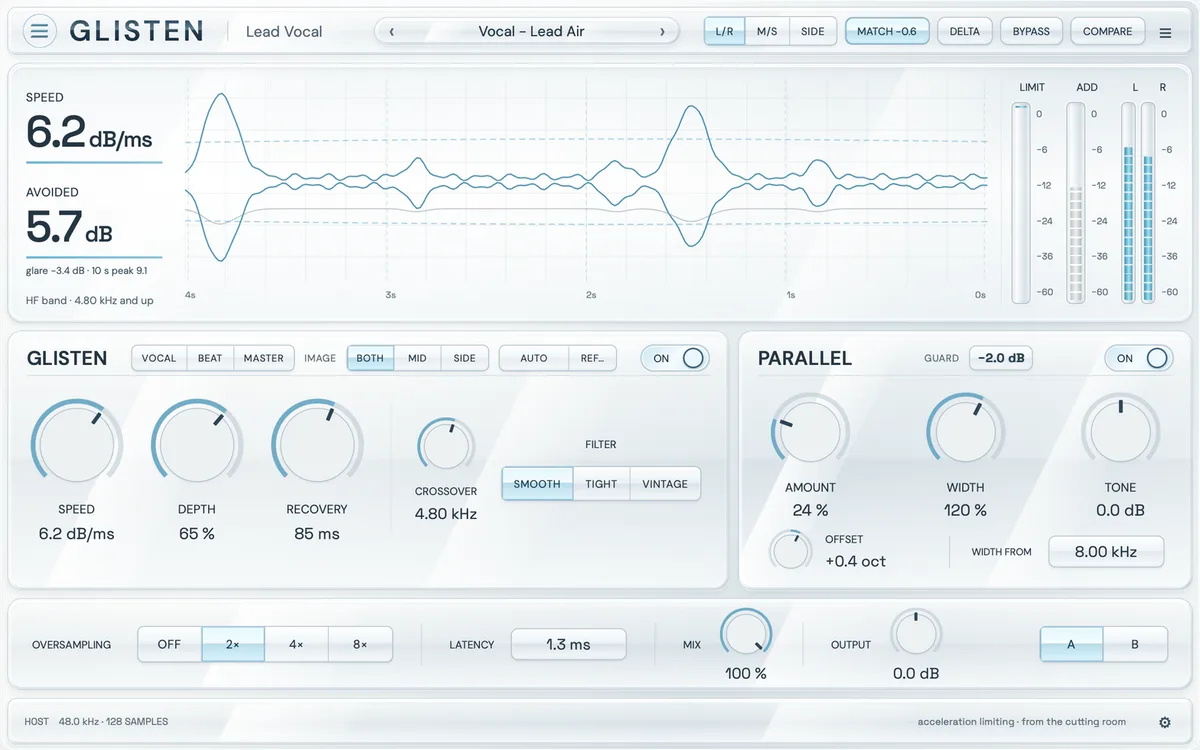Toggle the MATCH -0.6 button
The height and width of the screenshot is (750, 1200).
point(887,31)
